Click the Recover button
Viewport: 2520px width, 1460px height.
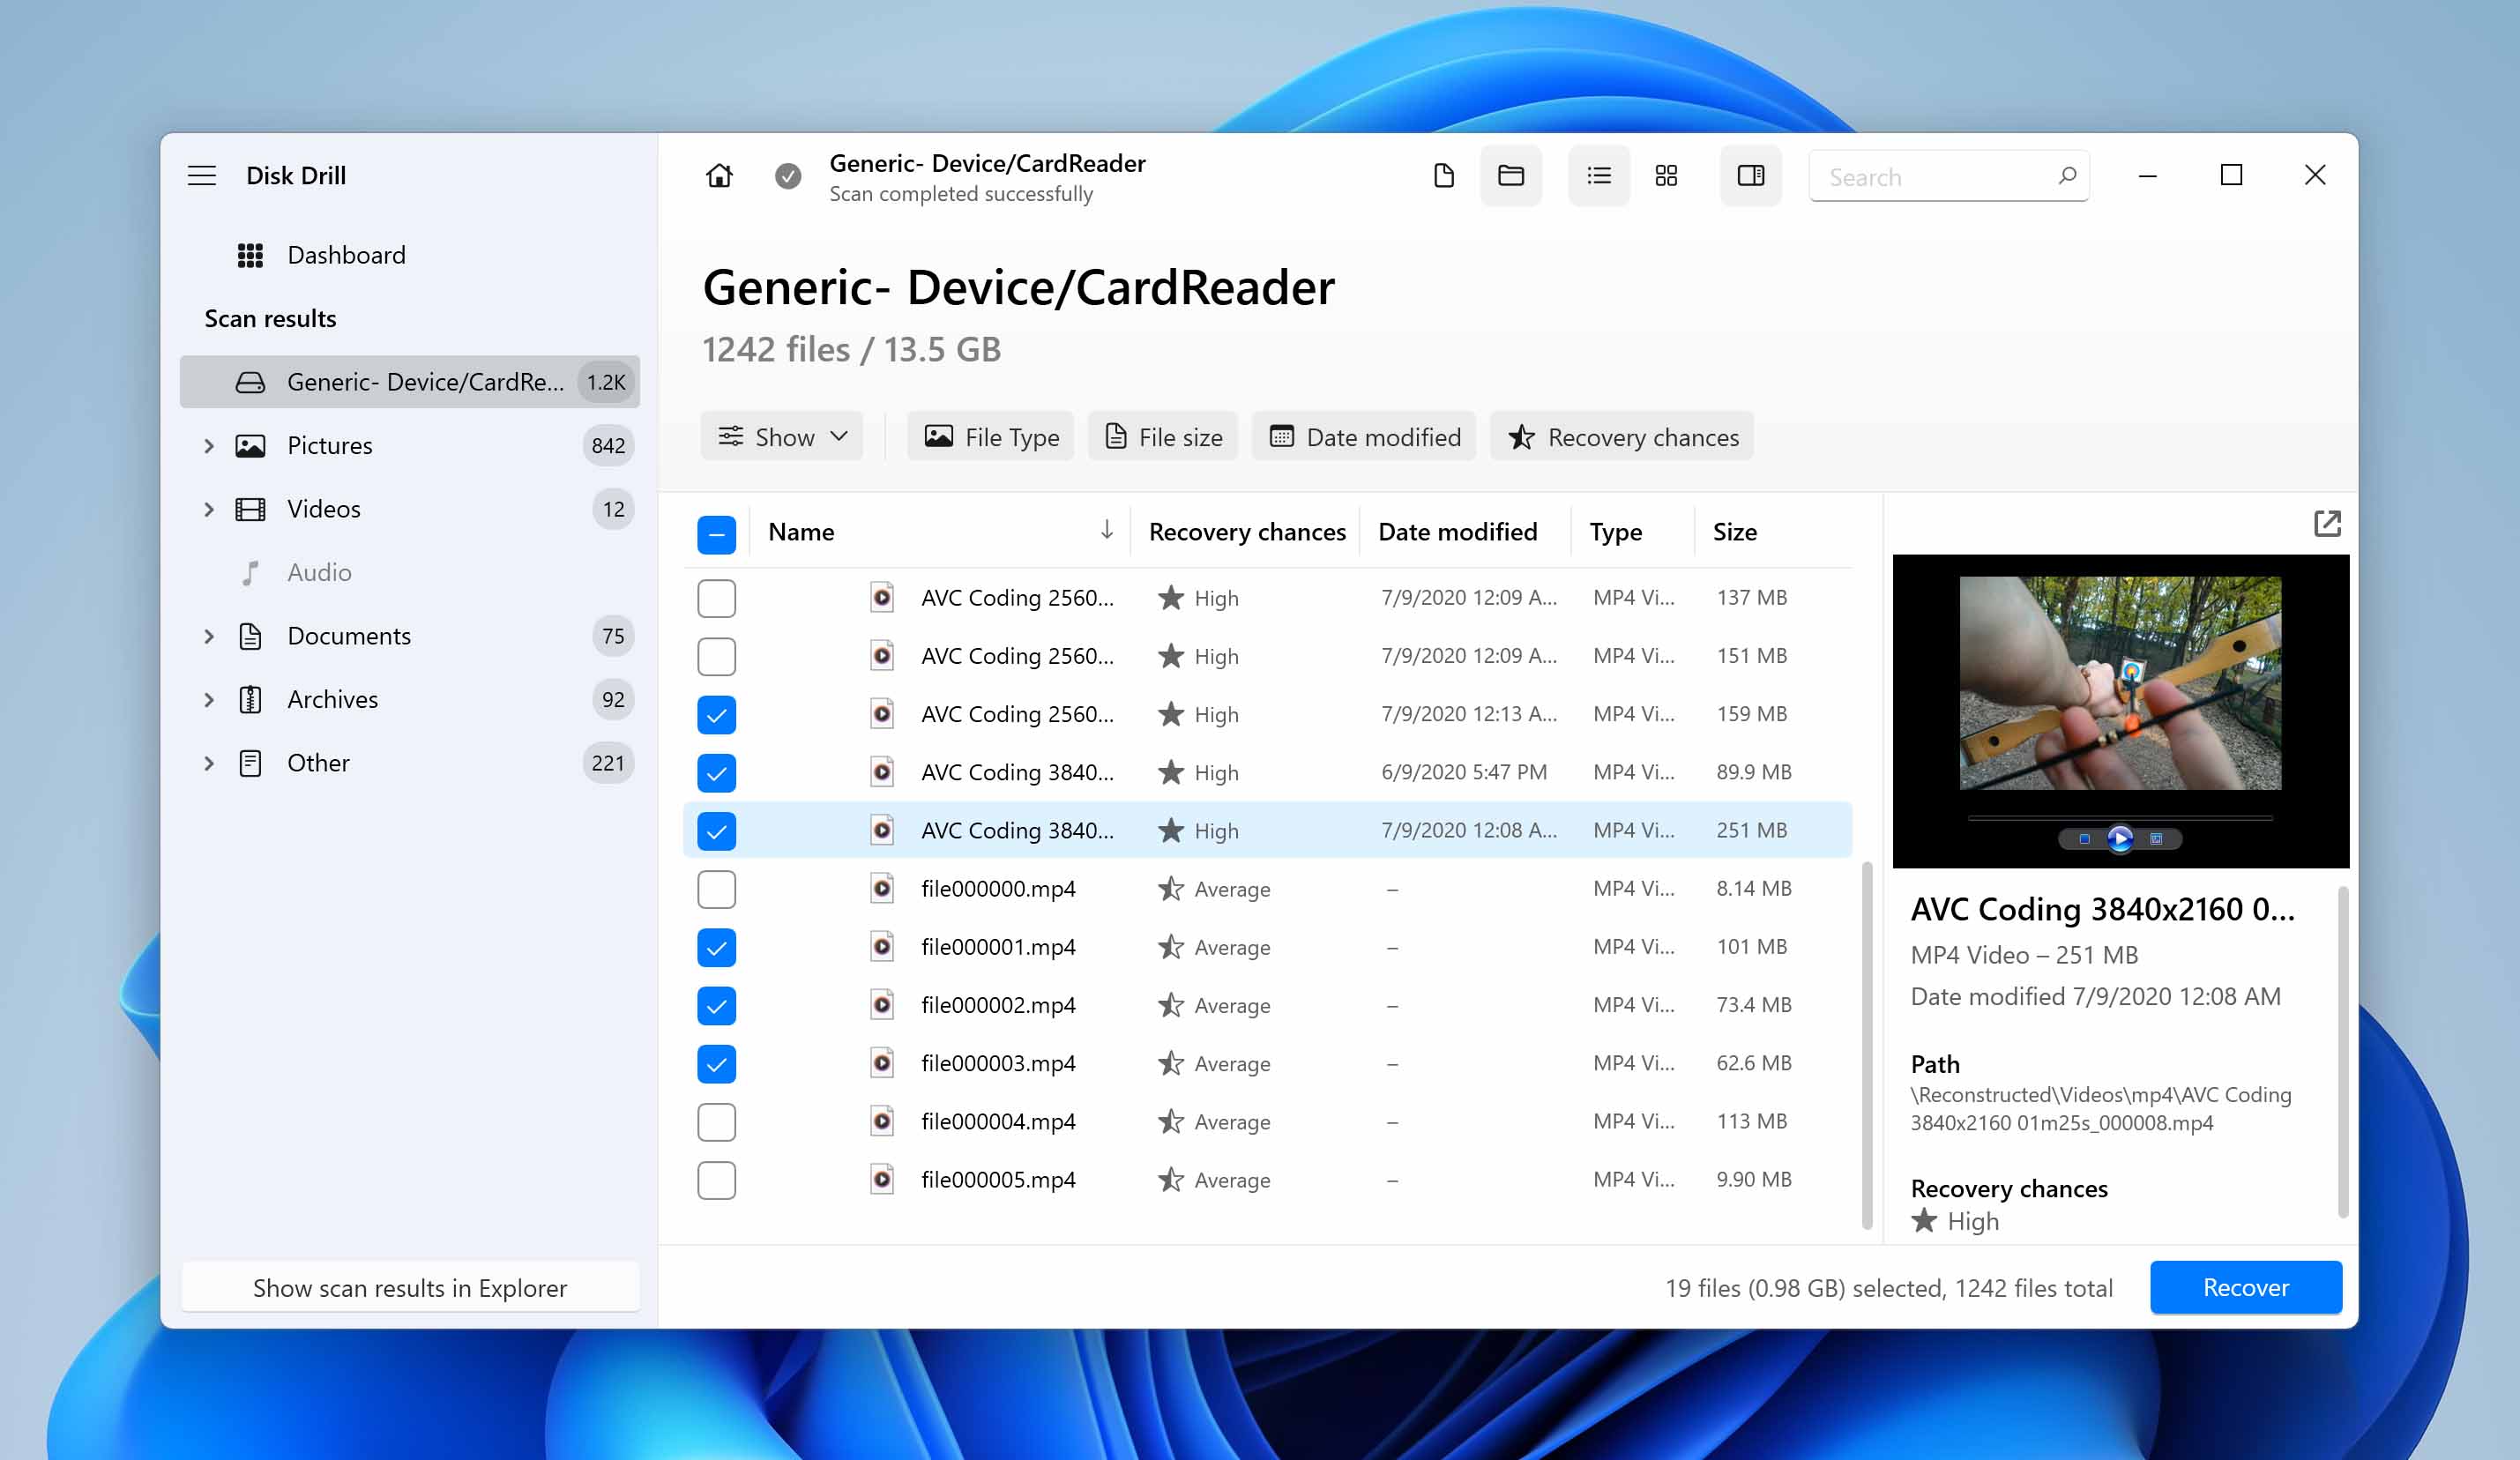2244,1286
